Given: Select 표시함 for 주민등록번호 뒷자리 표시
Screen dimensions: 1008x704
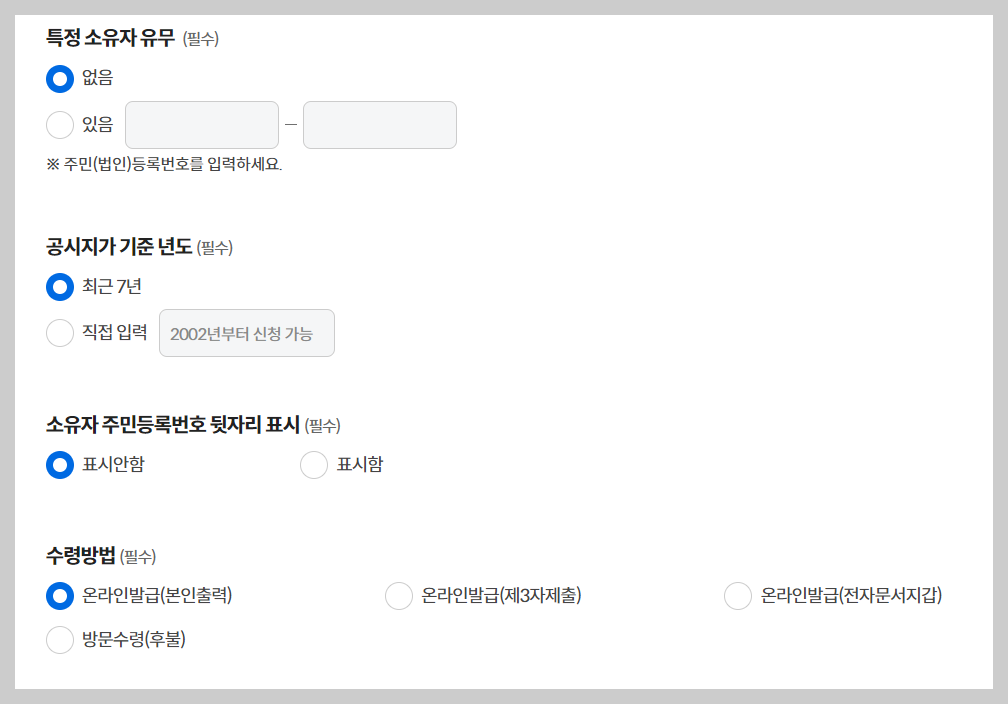Looking at the screenshot, I should coord(315,465).
